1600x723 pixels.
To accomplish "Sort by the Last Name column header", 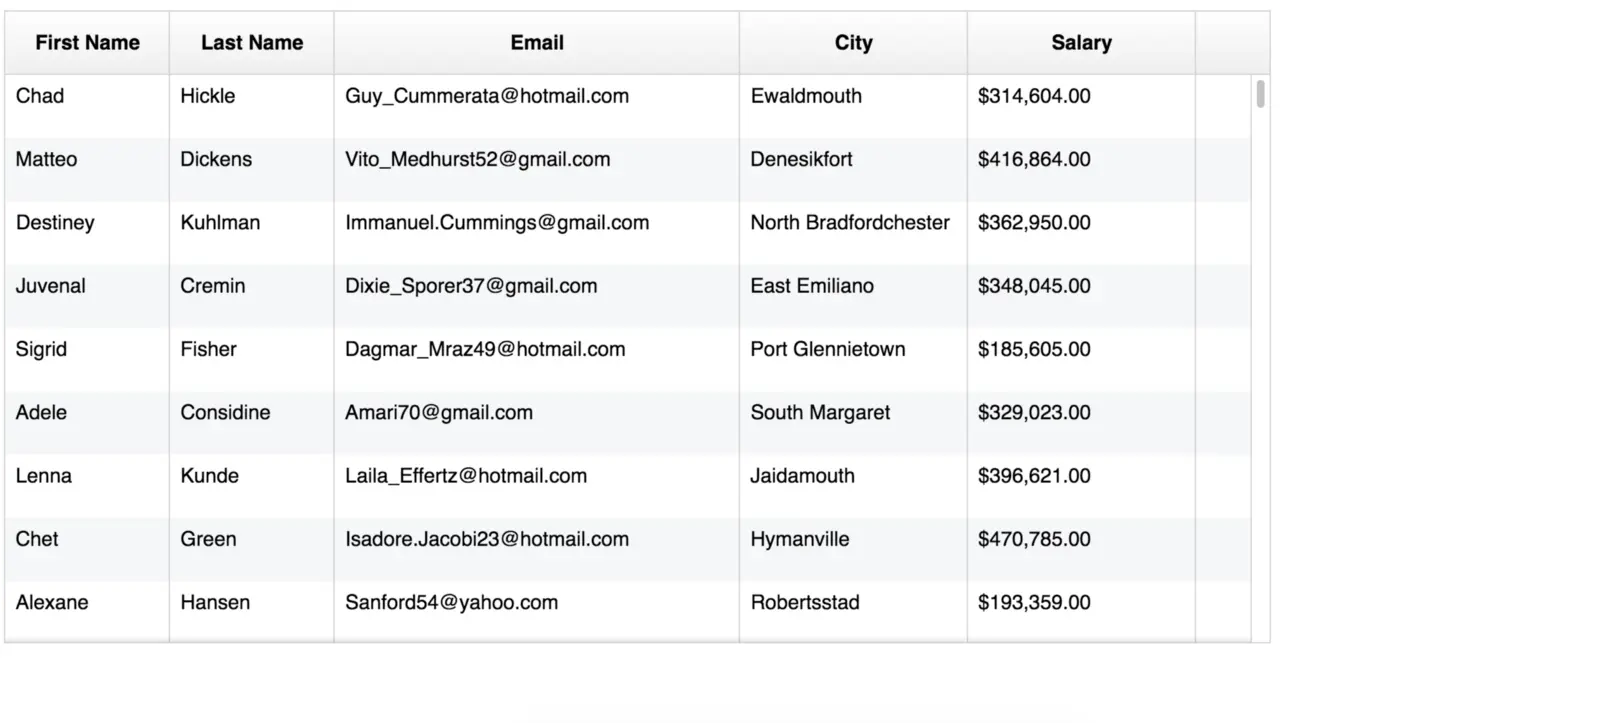I will [251, 43].
